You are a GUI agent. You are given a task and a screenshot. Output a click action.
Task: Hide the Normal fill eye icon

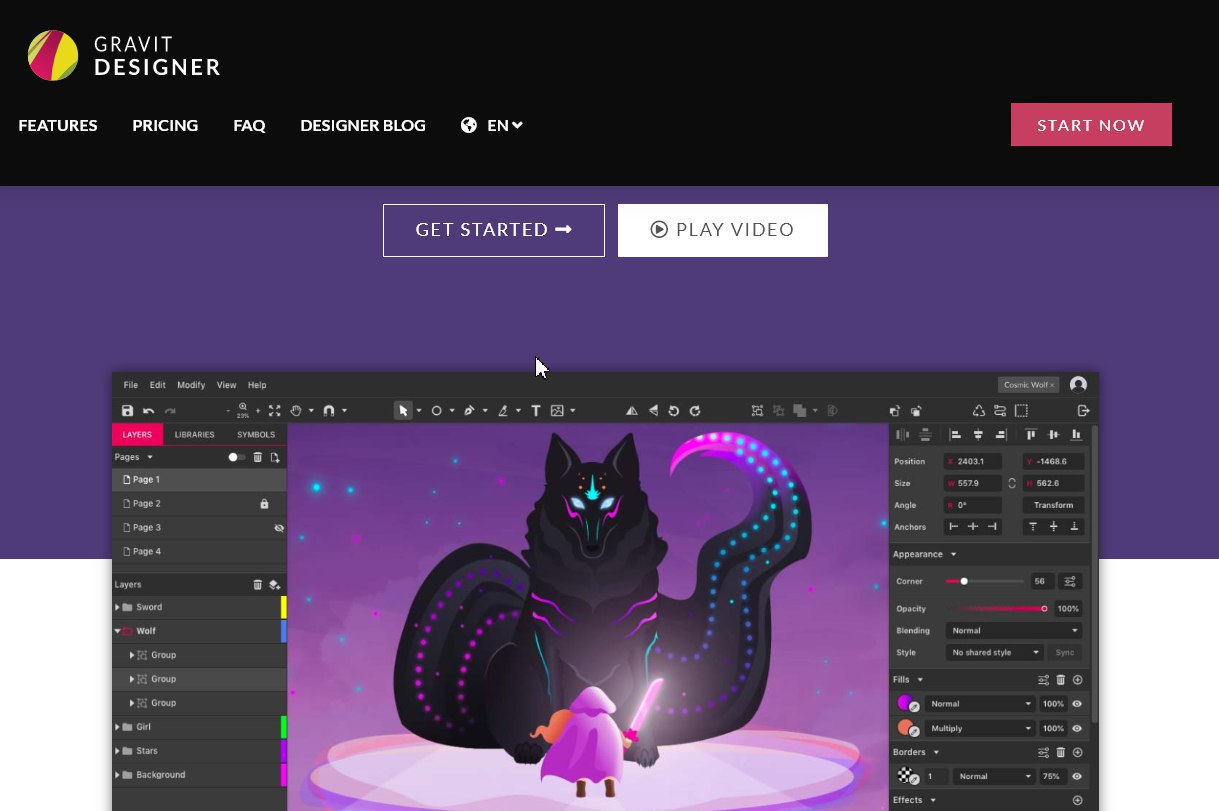tap(1077, 704)
